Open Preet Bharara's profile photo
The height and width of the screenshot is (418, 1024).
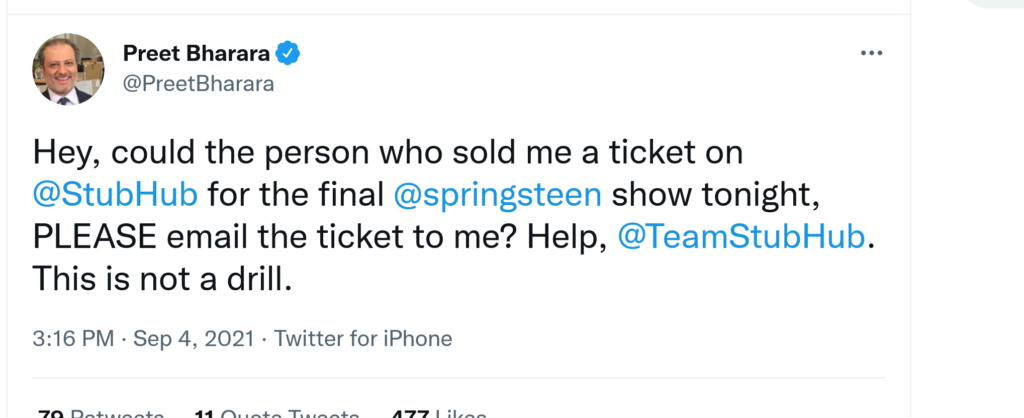68,68
